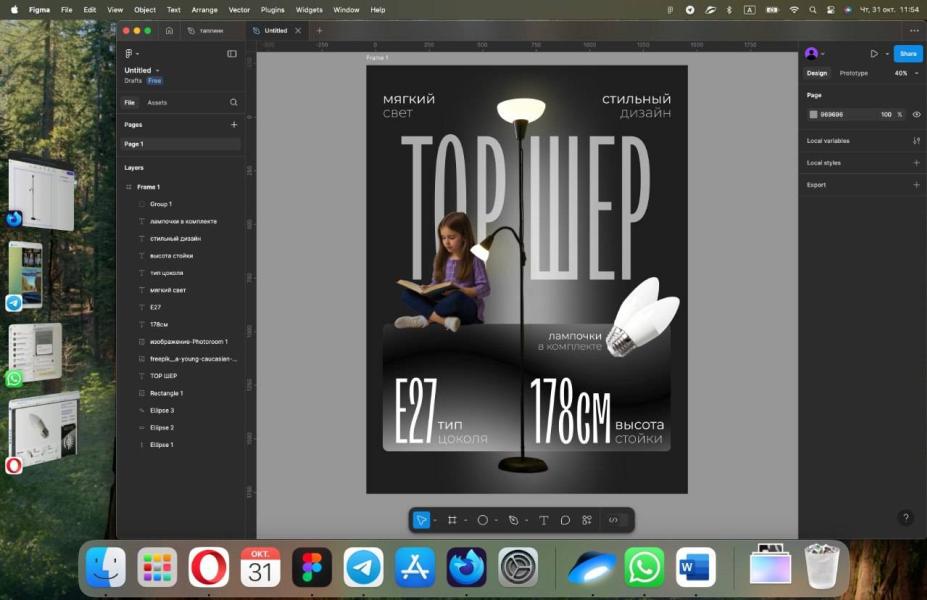Pick the Comment tool
This screenshot has width=927, height=600.
click(565, 520)
